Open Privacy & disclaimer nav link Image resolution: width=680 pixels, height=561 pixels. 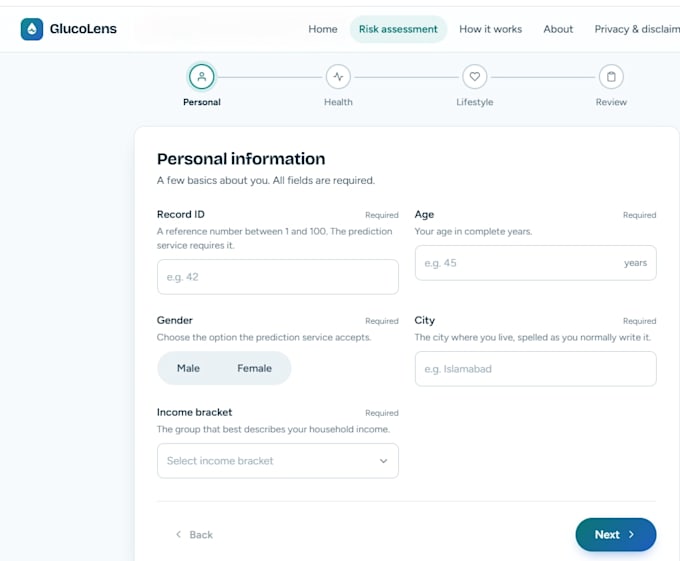pos(637,29)
